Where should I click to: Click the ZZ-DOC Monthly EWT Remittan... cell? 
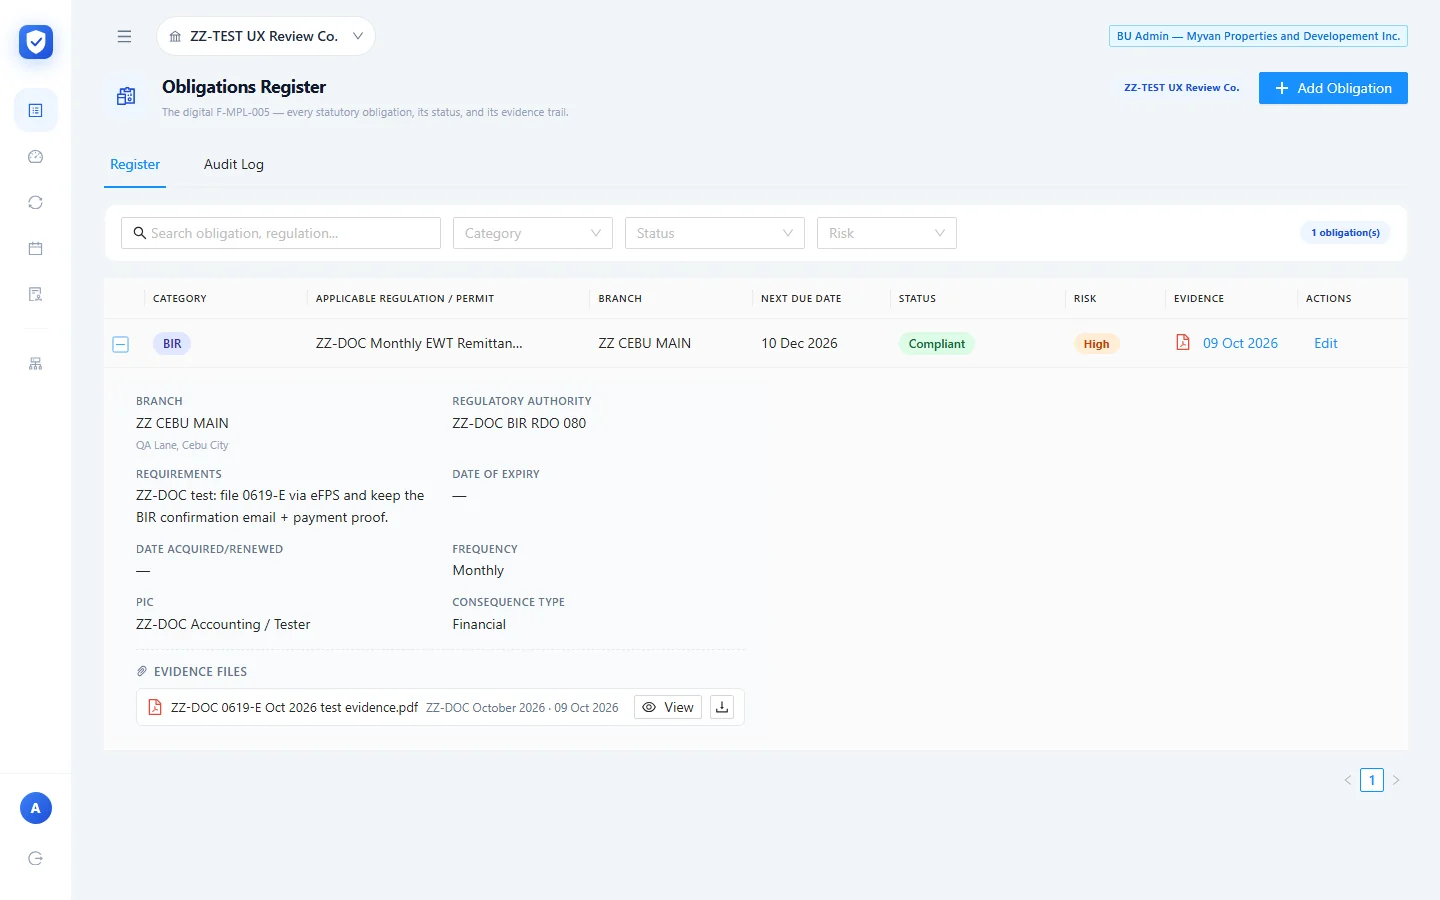point(419,343)
